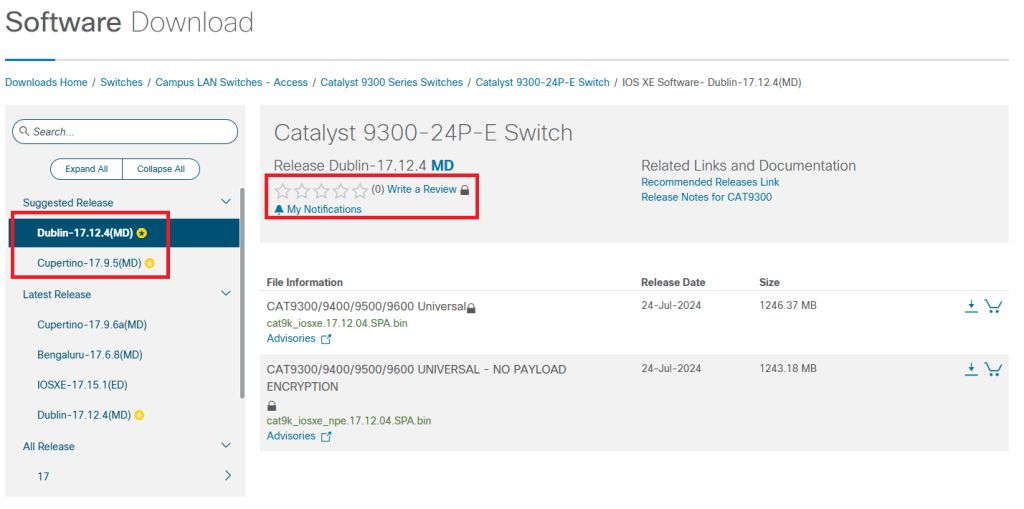This screenshot has width=1024, height=509.
Task: Collapse the All Release section
Action: point(226,446)
